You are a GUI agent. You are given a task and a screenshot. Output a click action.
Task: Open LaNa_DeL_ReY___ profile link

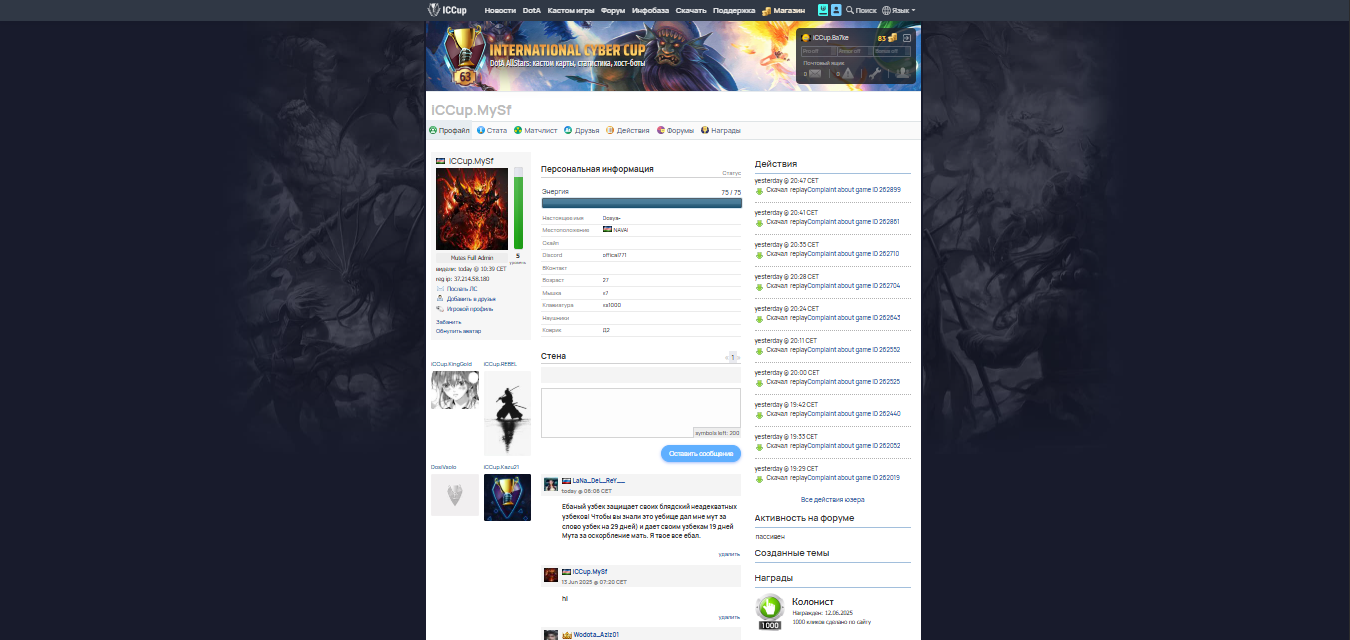[x=599, y=481]
